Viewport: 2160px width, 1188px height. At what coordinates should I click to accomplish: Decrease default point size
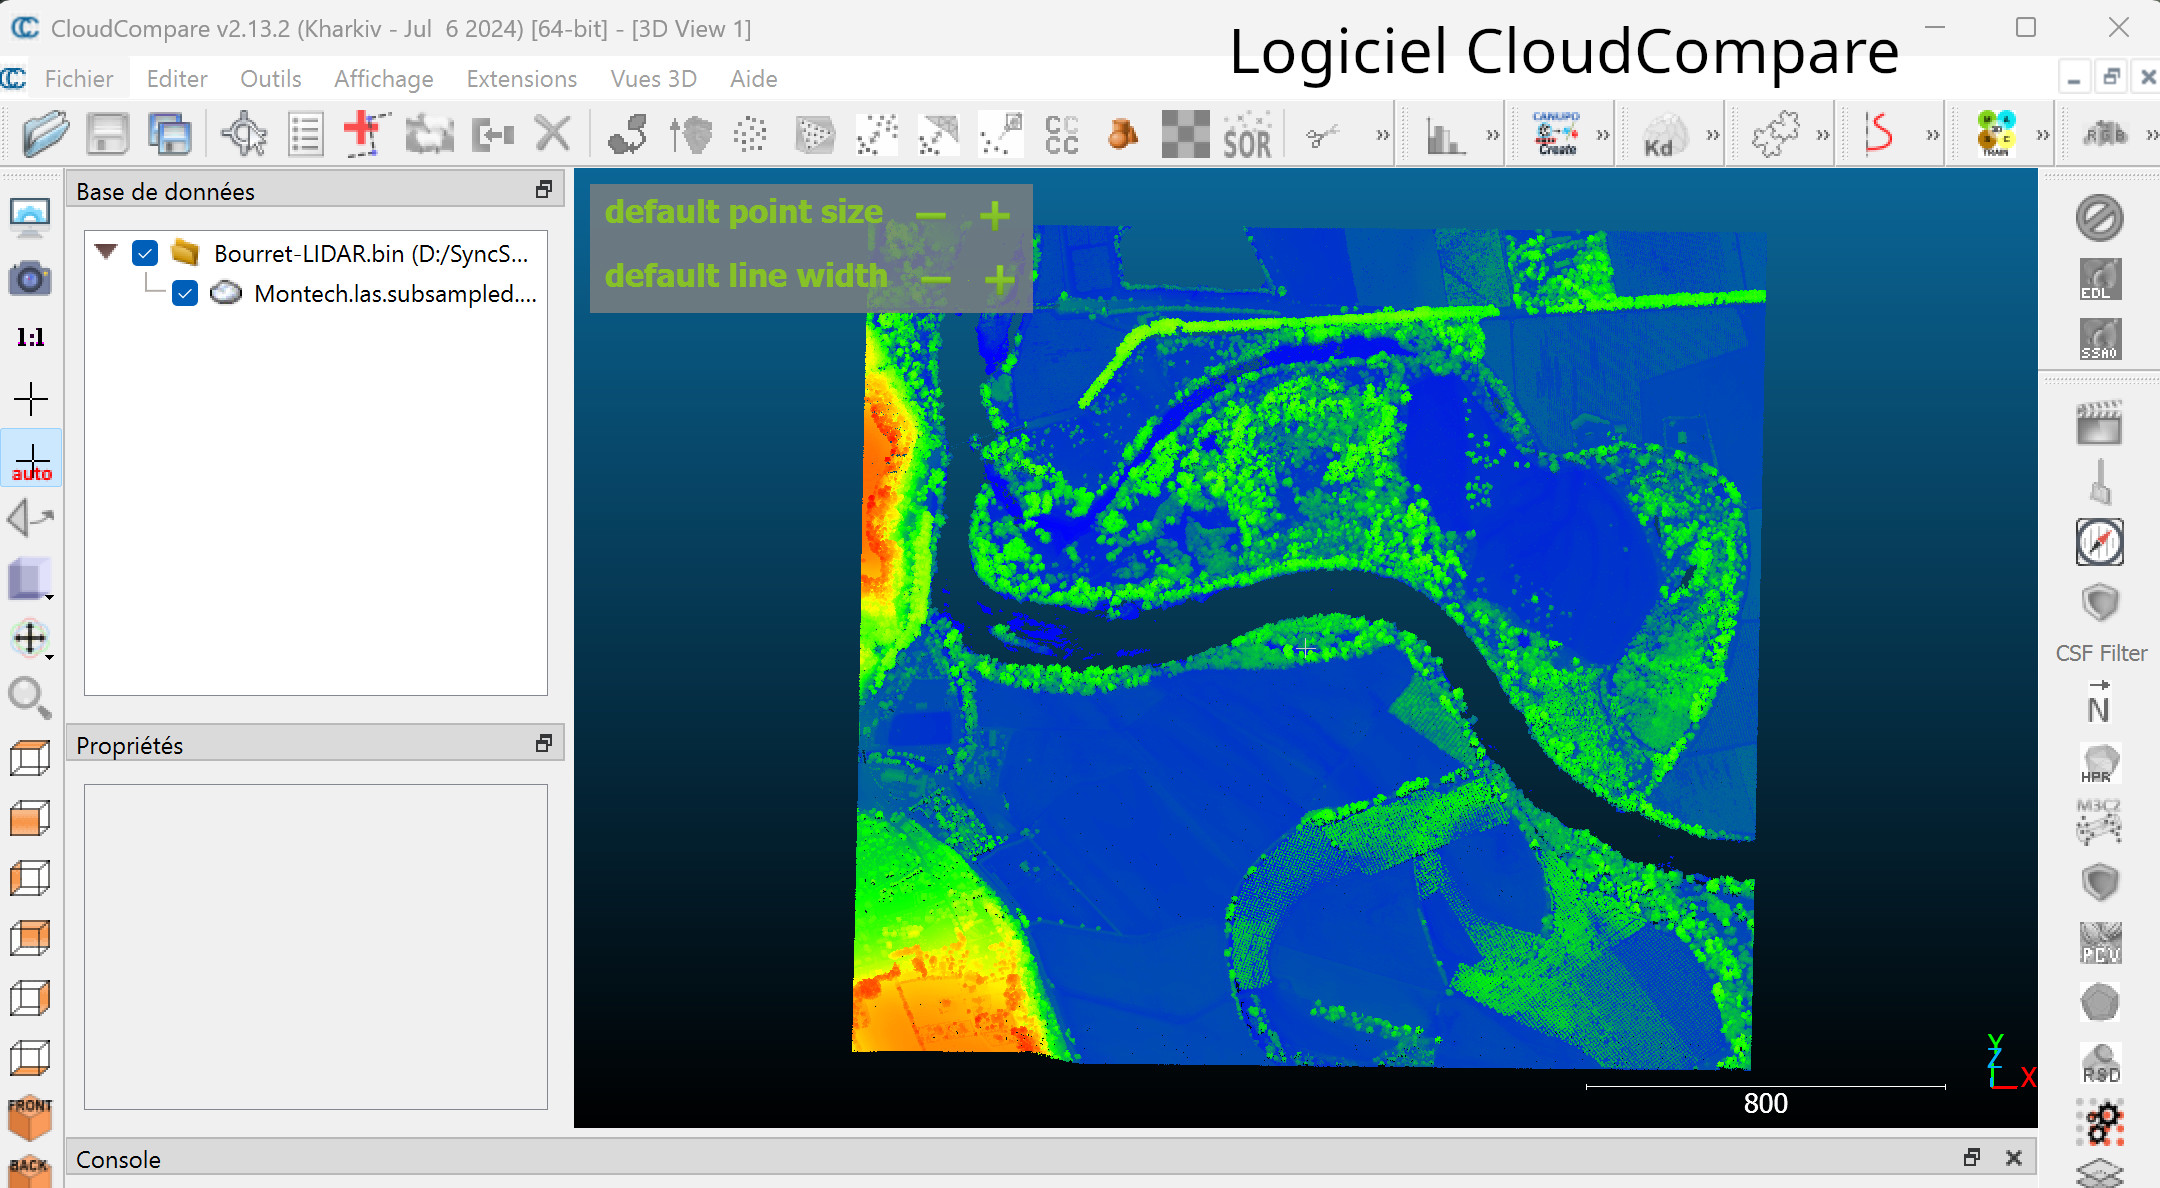(x=931, y=215)
